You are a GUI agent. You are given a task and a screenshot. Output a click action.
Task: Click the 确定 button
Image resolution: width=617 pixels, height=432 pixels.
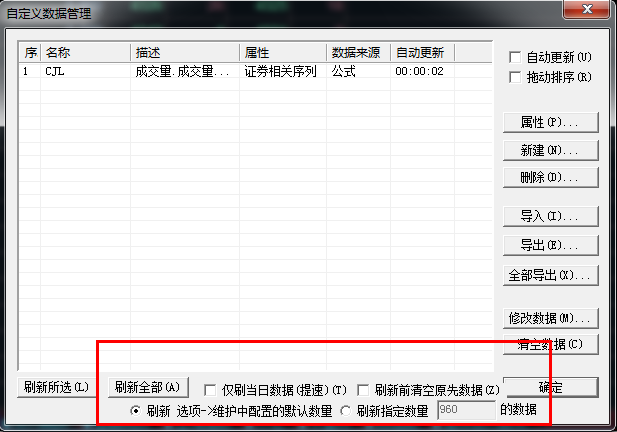[x=550, y=388]
